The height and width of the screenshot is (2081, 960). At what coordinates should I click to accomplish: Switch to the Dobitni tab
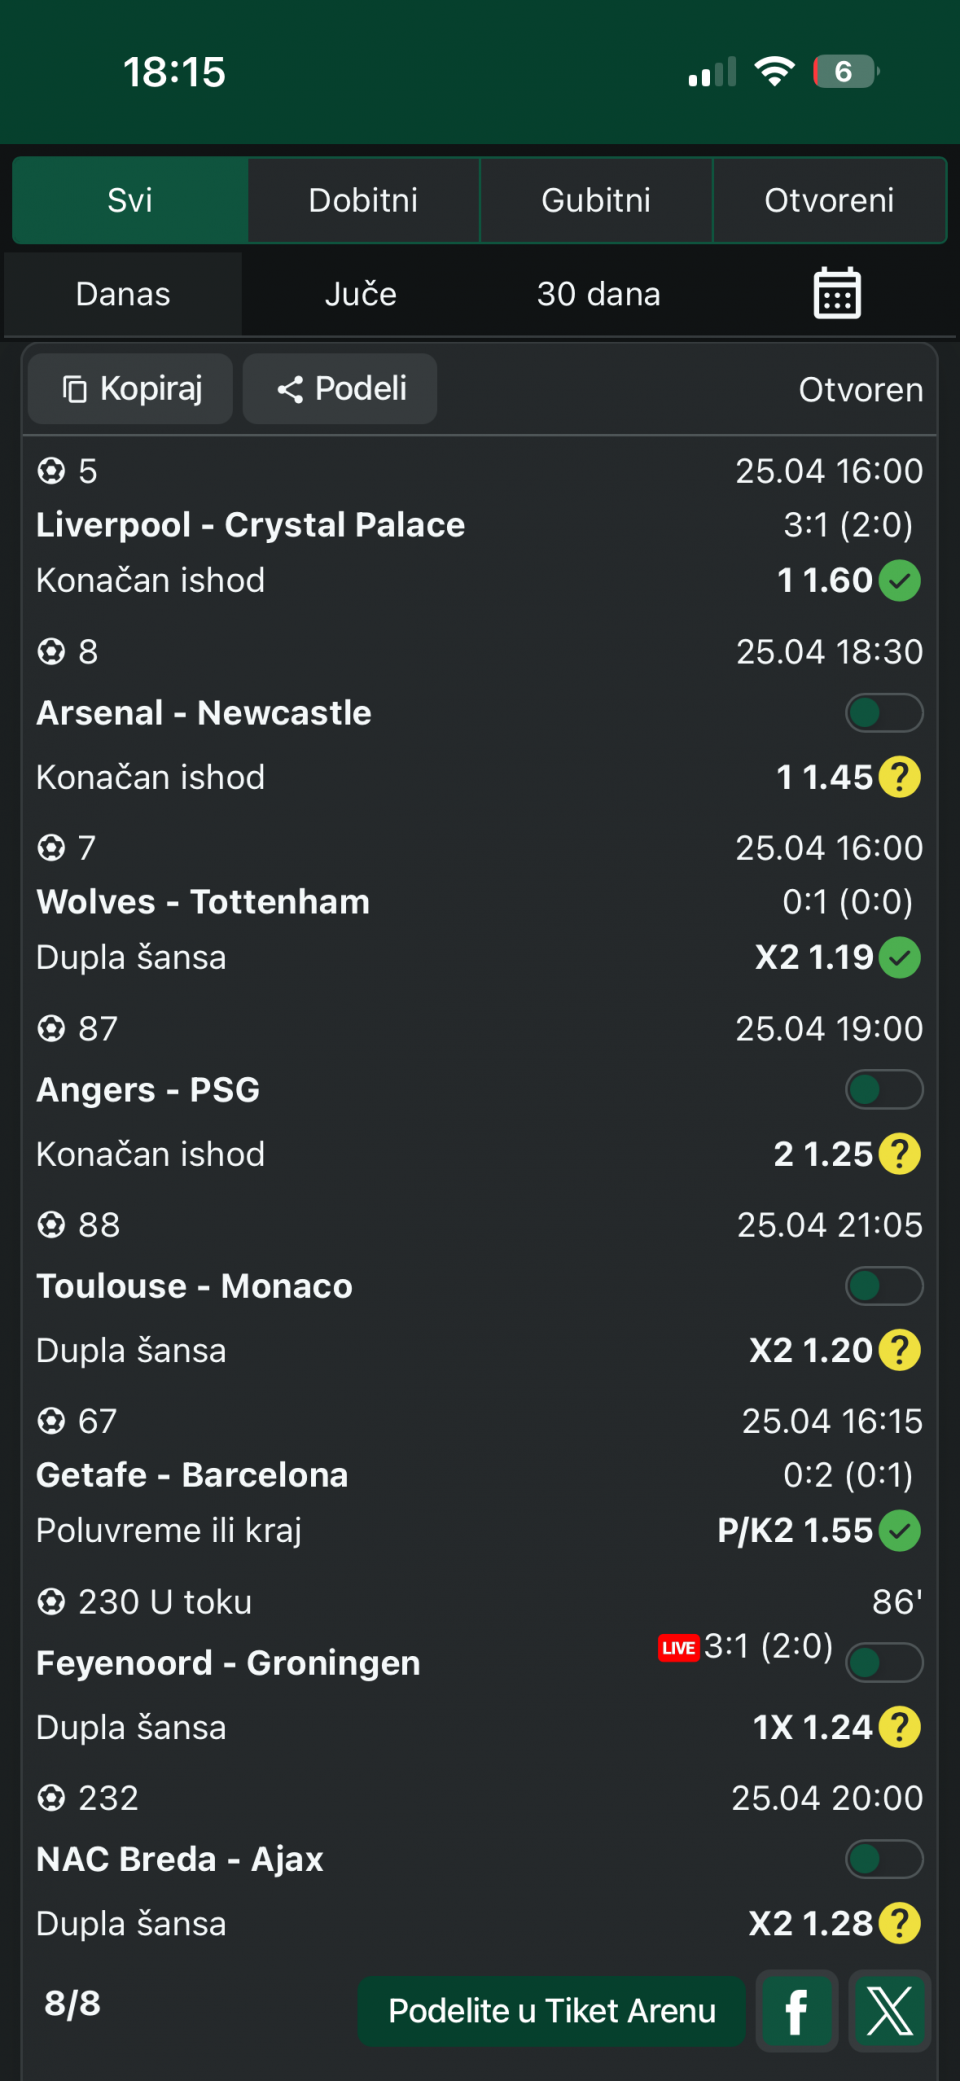[x=363, y=200]
